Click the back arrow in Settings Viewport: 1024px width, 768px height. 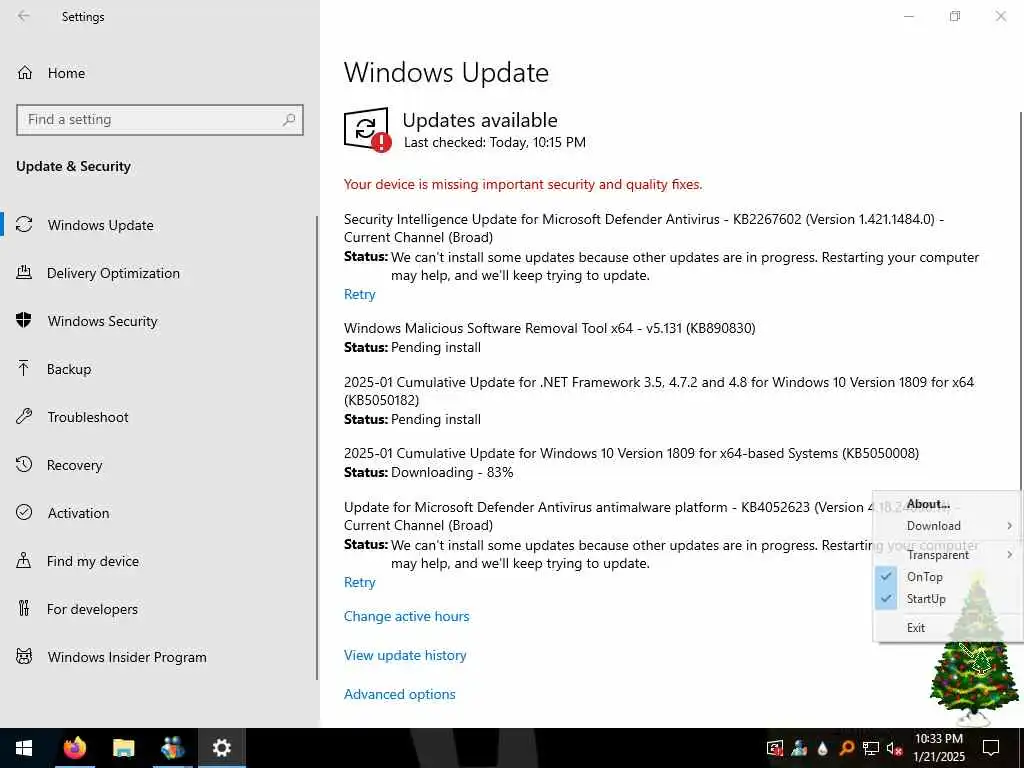24,16
